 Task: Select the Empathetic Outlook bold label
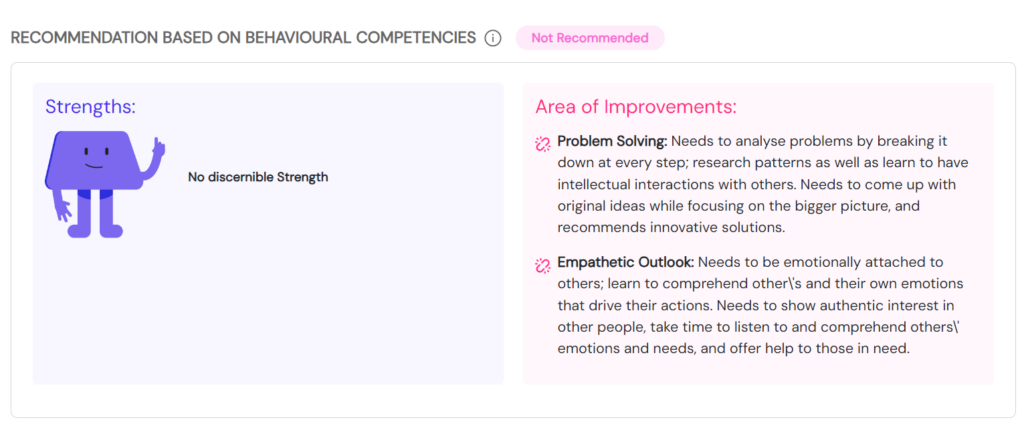pos(626,263)
